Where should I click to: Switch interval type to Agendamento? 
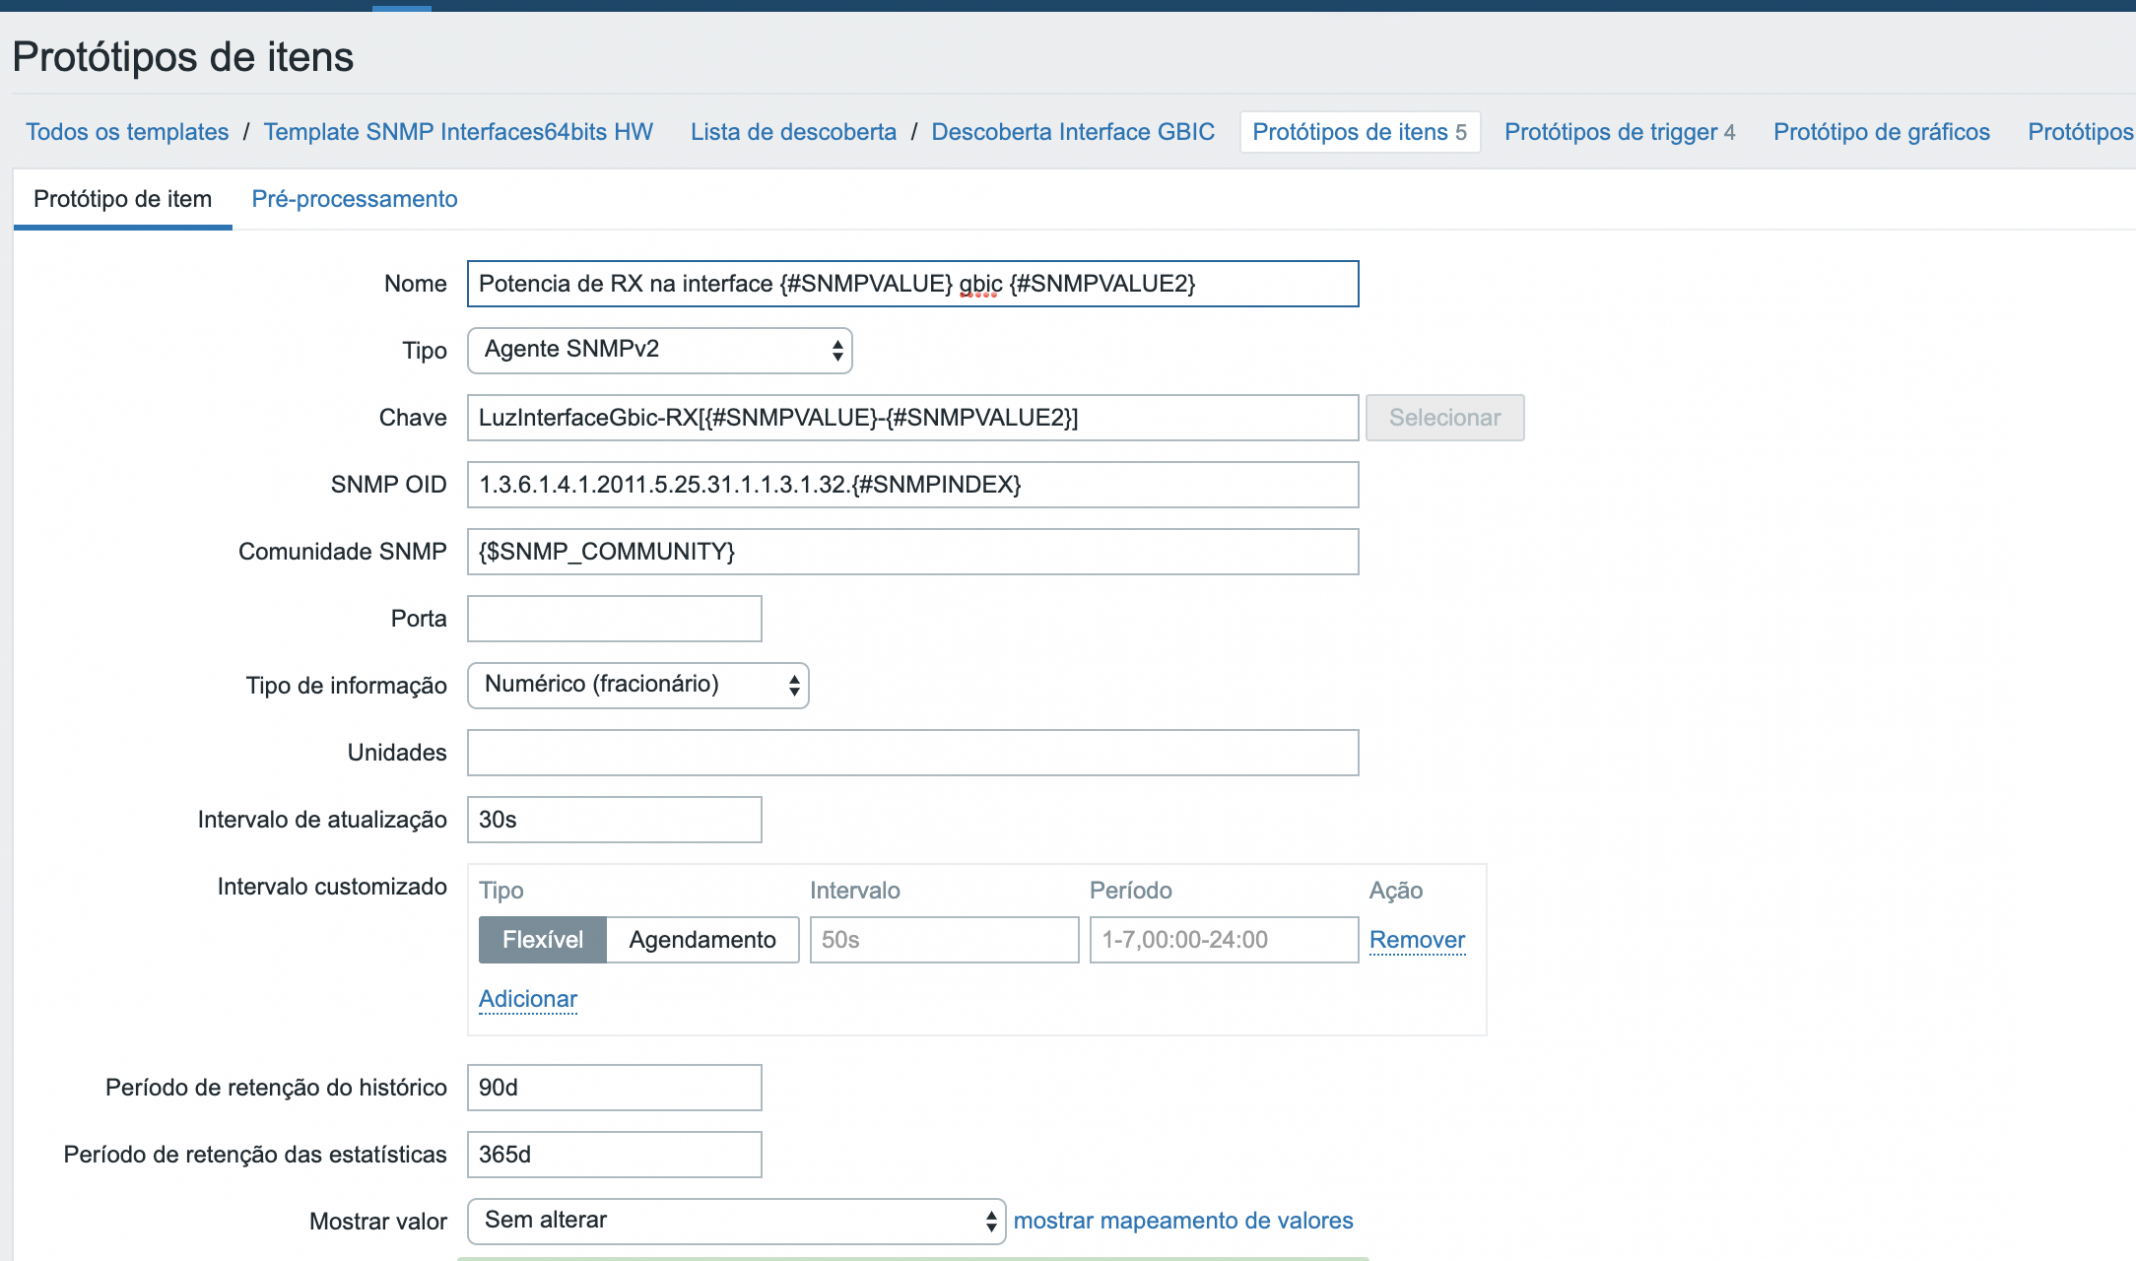tap(702, 940)
